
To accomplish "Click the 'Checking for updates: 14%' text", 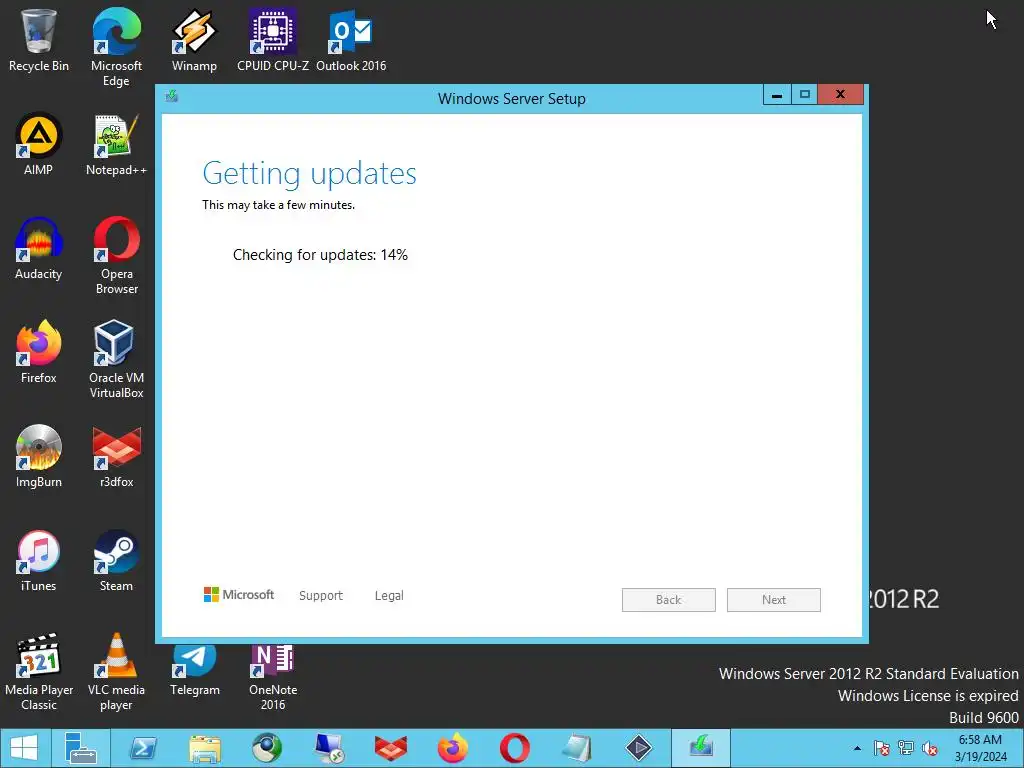I will coord(320,255).
